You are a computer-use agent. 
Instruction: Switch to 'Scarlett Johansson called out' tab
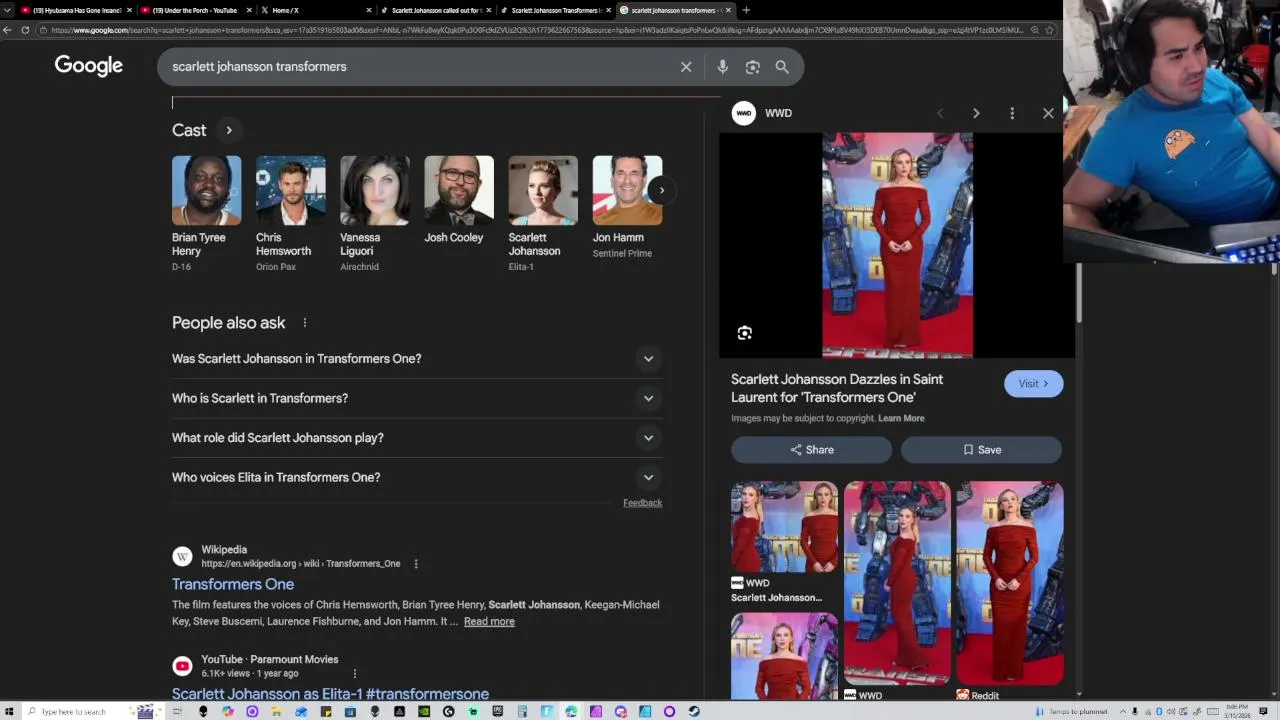pyautogui.click(x=434, y=10)
